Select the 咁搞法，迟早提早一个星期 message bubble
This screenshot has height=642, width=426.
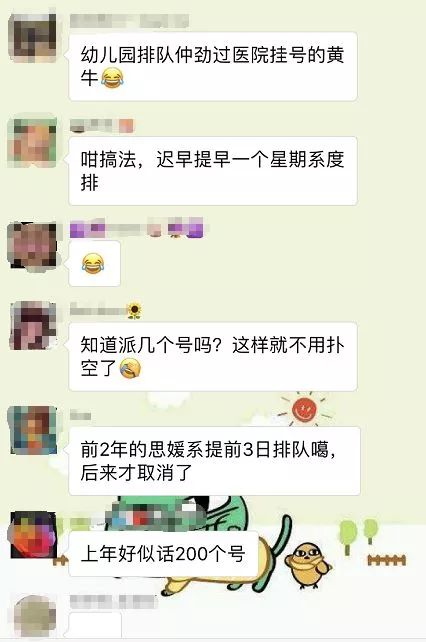(x=213, y=171)
